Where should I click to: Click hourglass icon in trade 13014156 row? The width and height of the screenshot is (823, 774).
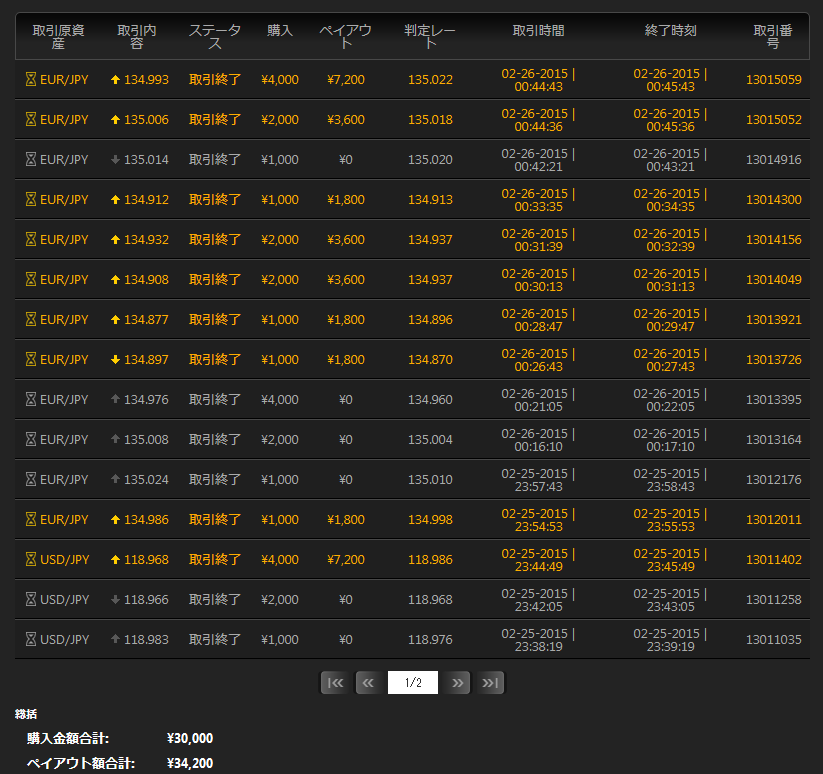(x=31, y=239)
